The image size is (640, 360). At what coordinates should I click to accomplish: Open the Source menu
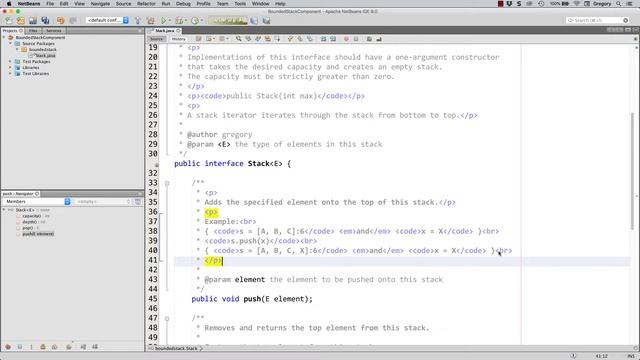(123, 4)
